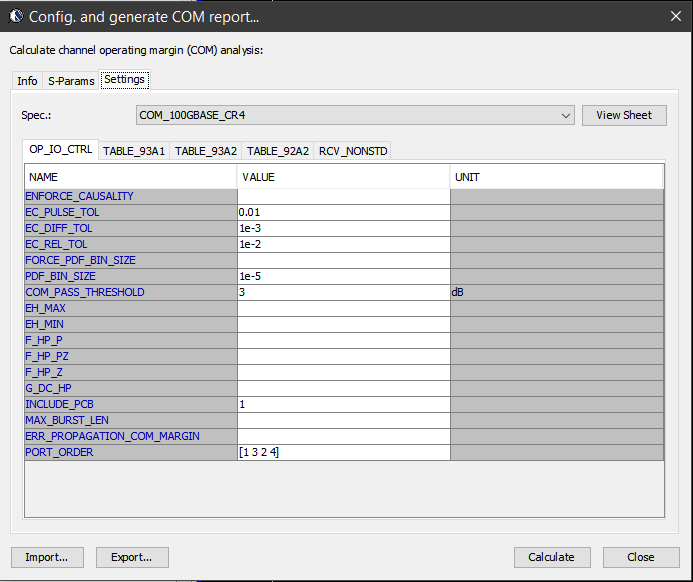This screenshot has height=582, width=693.
Task: Edit the COM_PASS_THRESHOLD value cell
Action: tap(343, 292)
